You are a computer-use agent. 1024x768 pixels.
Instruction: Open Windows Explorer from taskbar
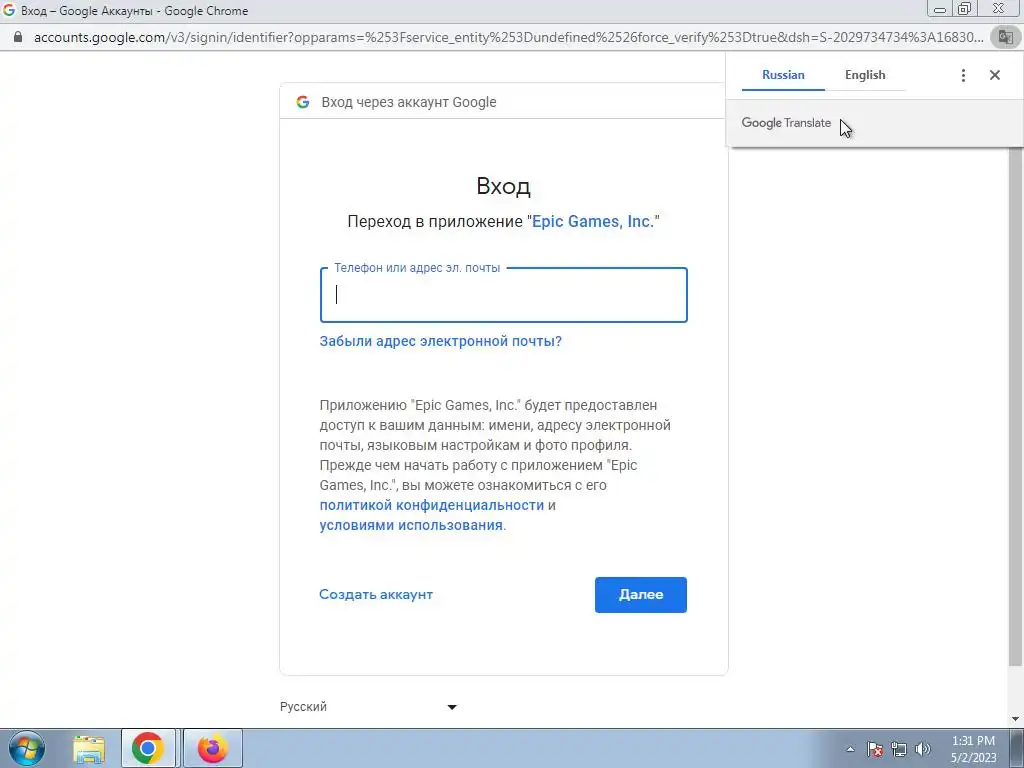88,749
